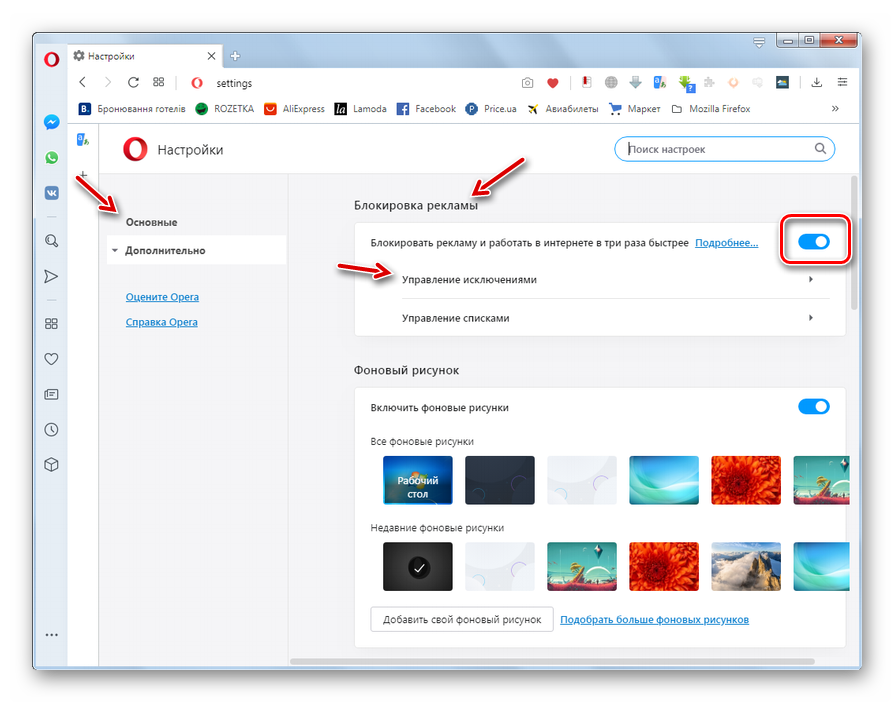Select mountain clouds recent wallpaper
Screen dimensions: 895x703
pos(746,567)
